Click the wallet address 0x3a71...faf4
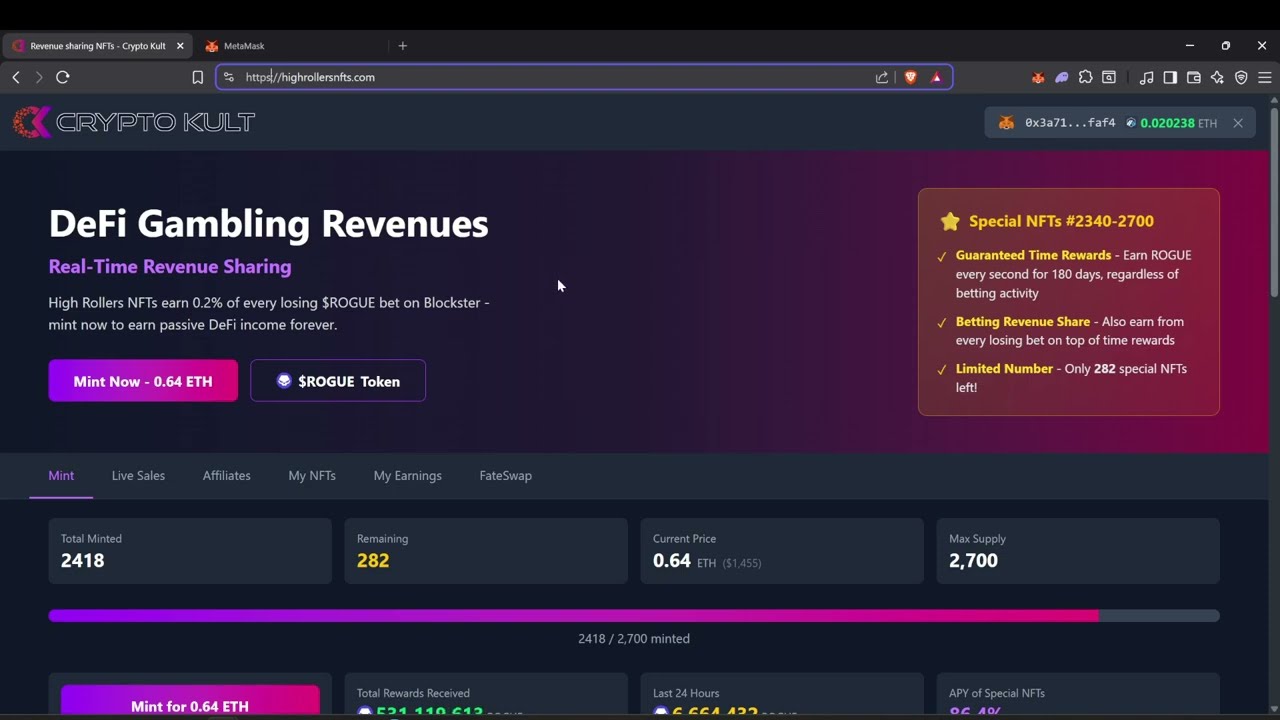The image size is (1280, 720). 1070,123
